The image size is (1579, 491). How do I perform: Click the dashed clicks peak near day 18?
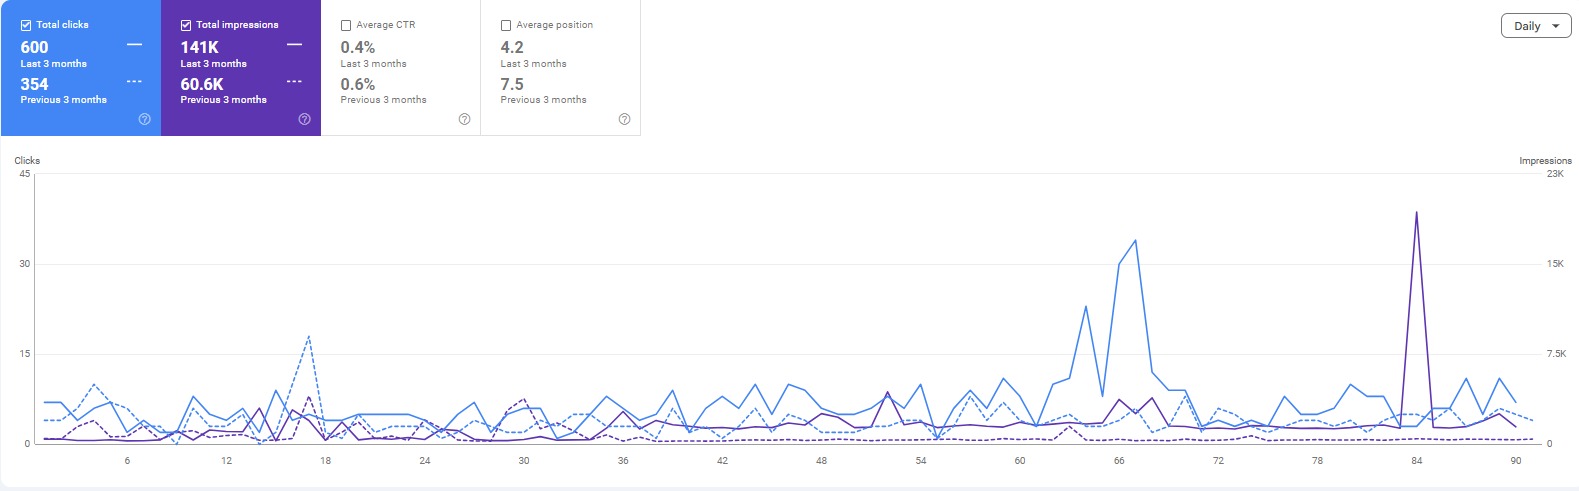click(x=309, y=336)
